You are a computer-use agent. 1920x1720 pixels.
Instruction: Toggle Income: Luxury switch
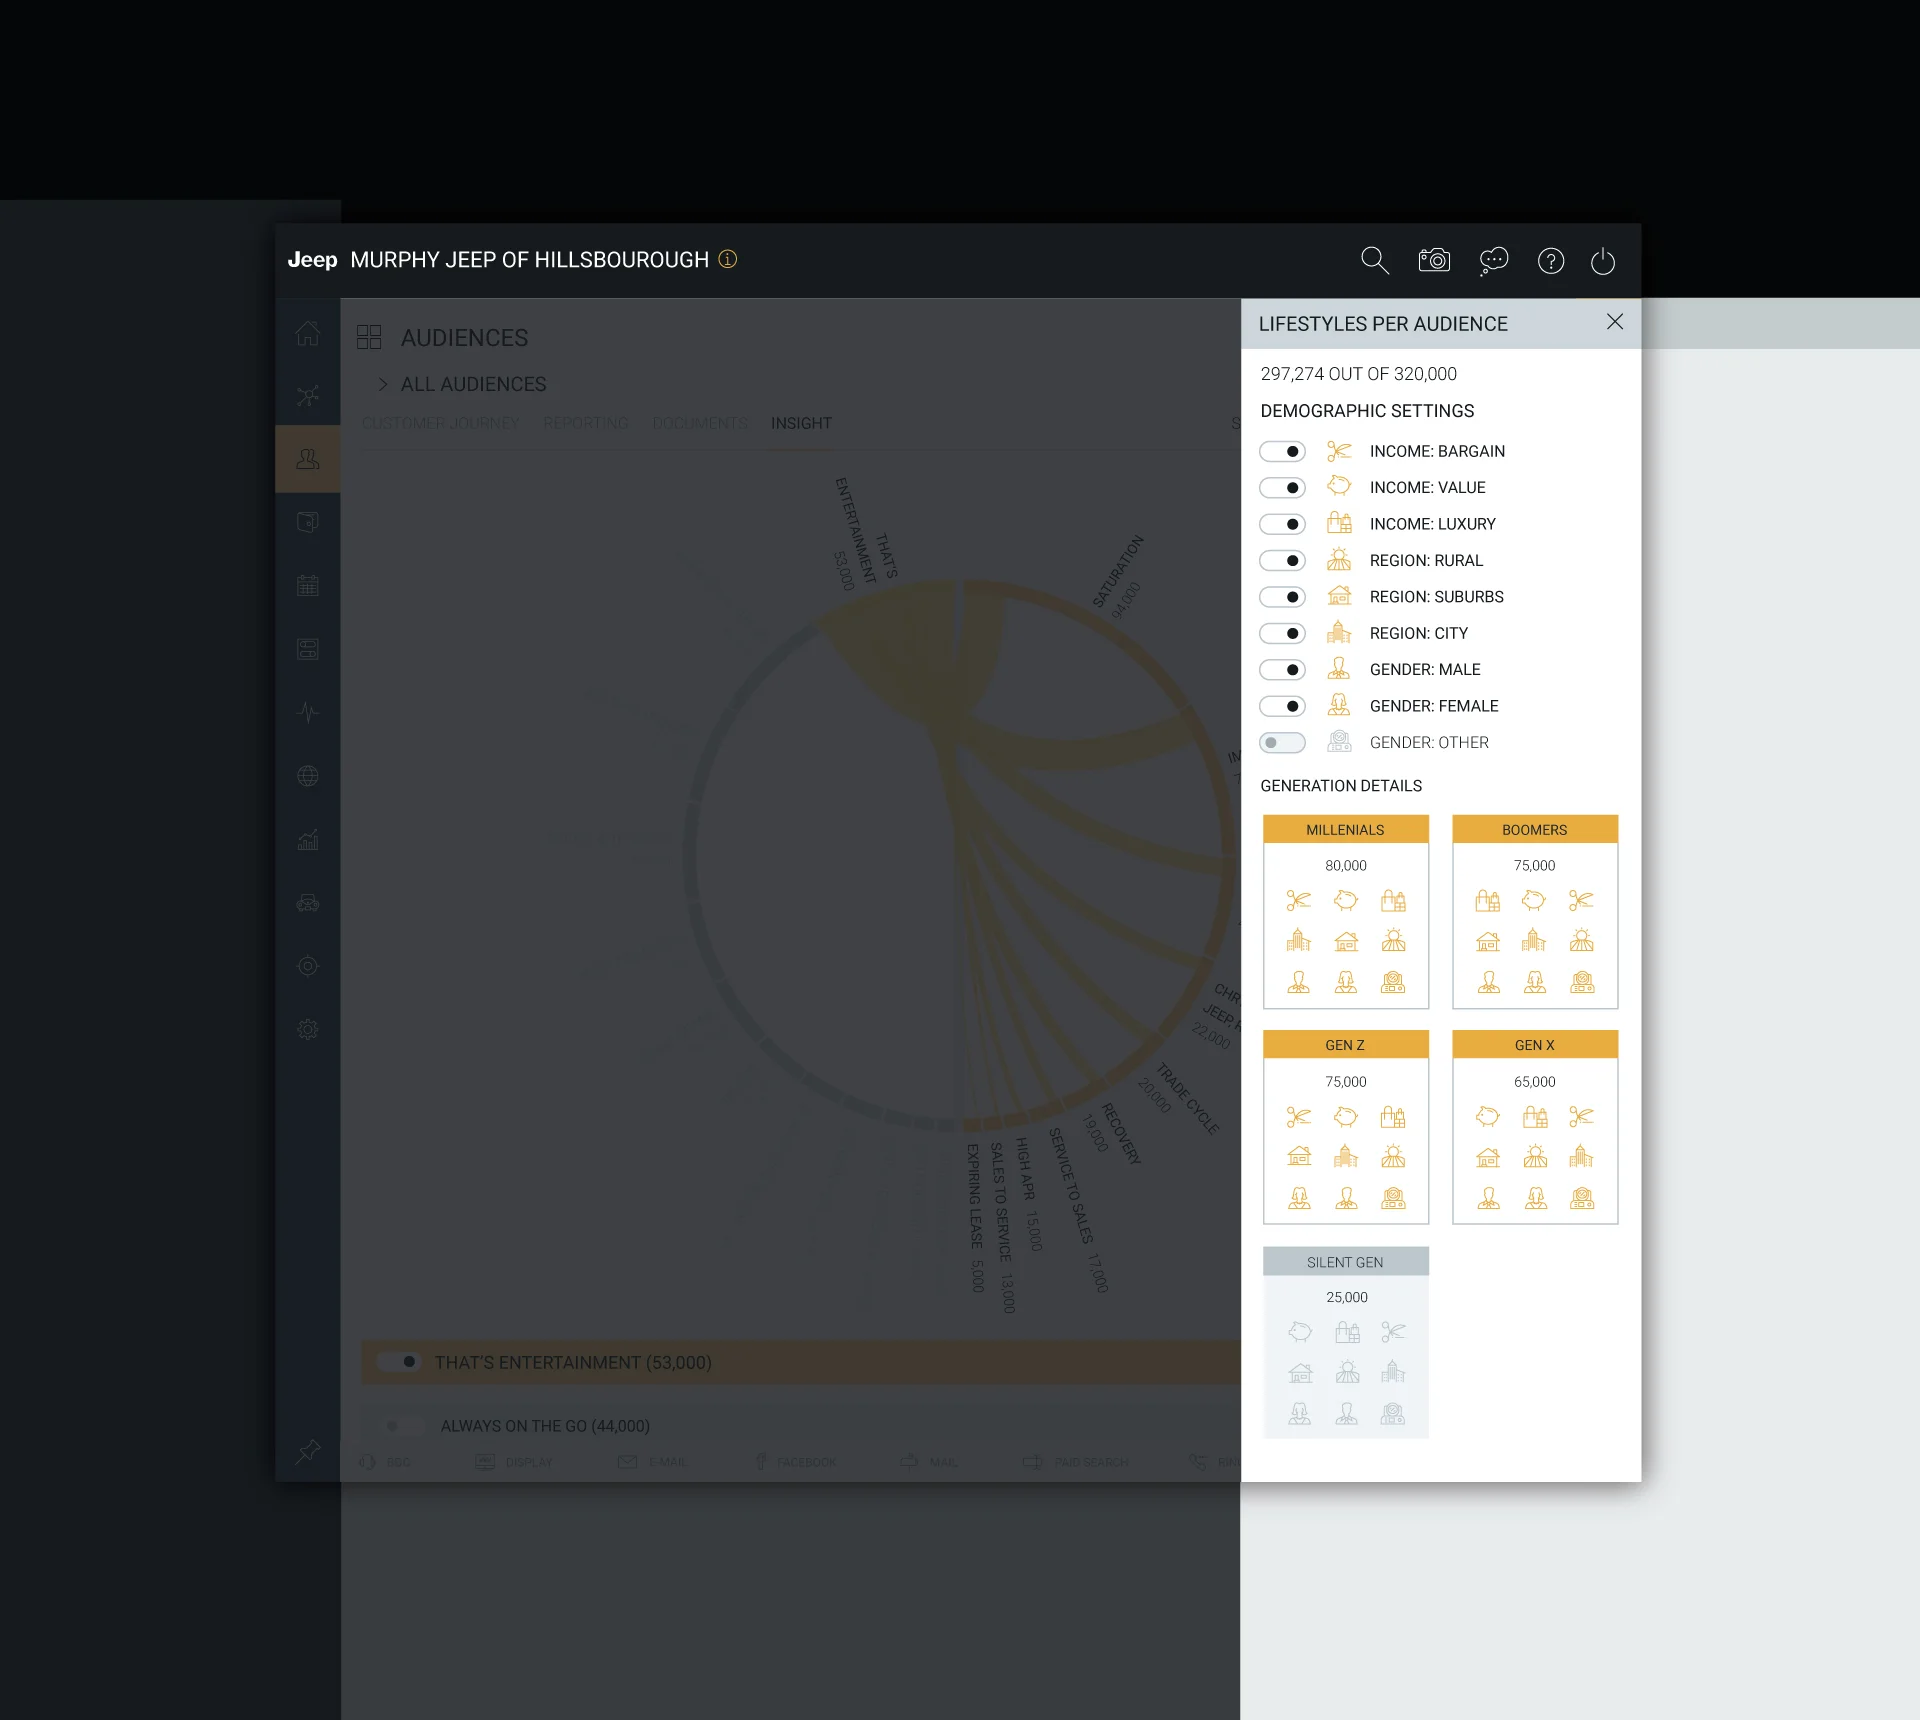[1282, 524]
